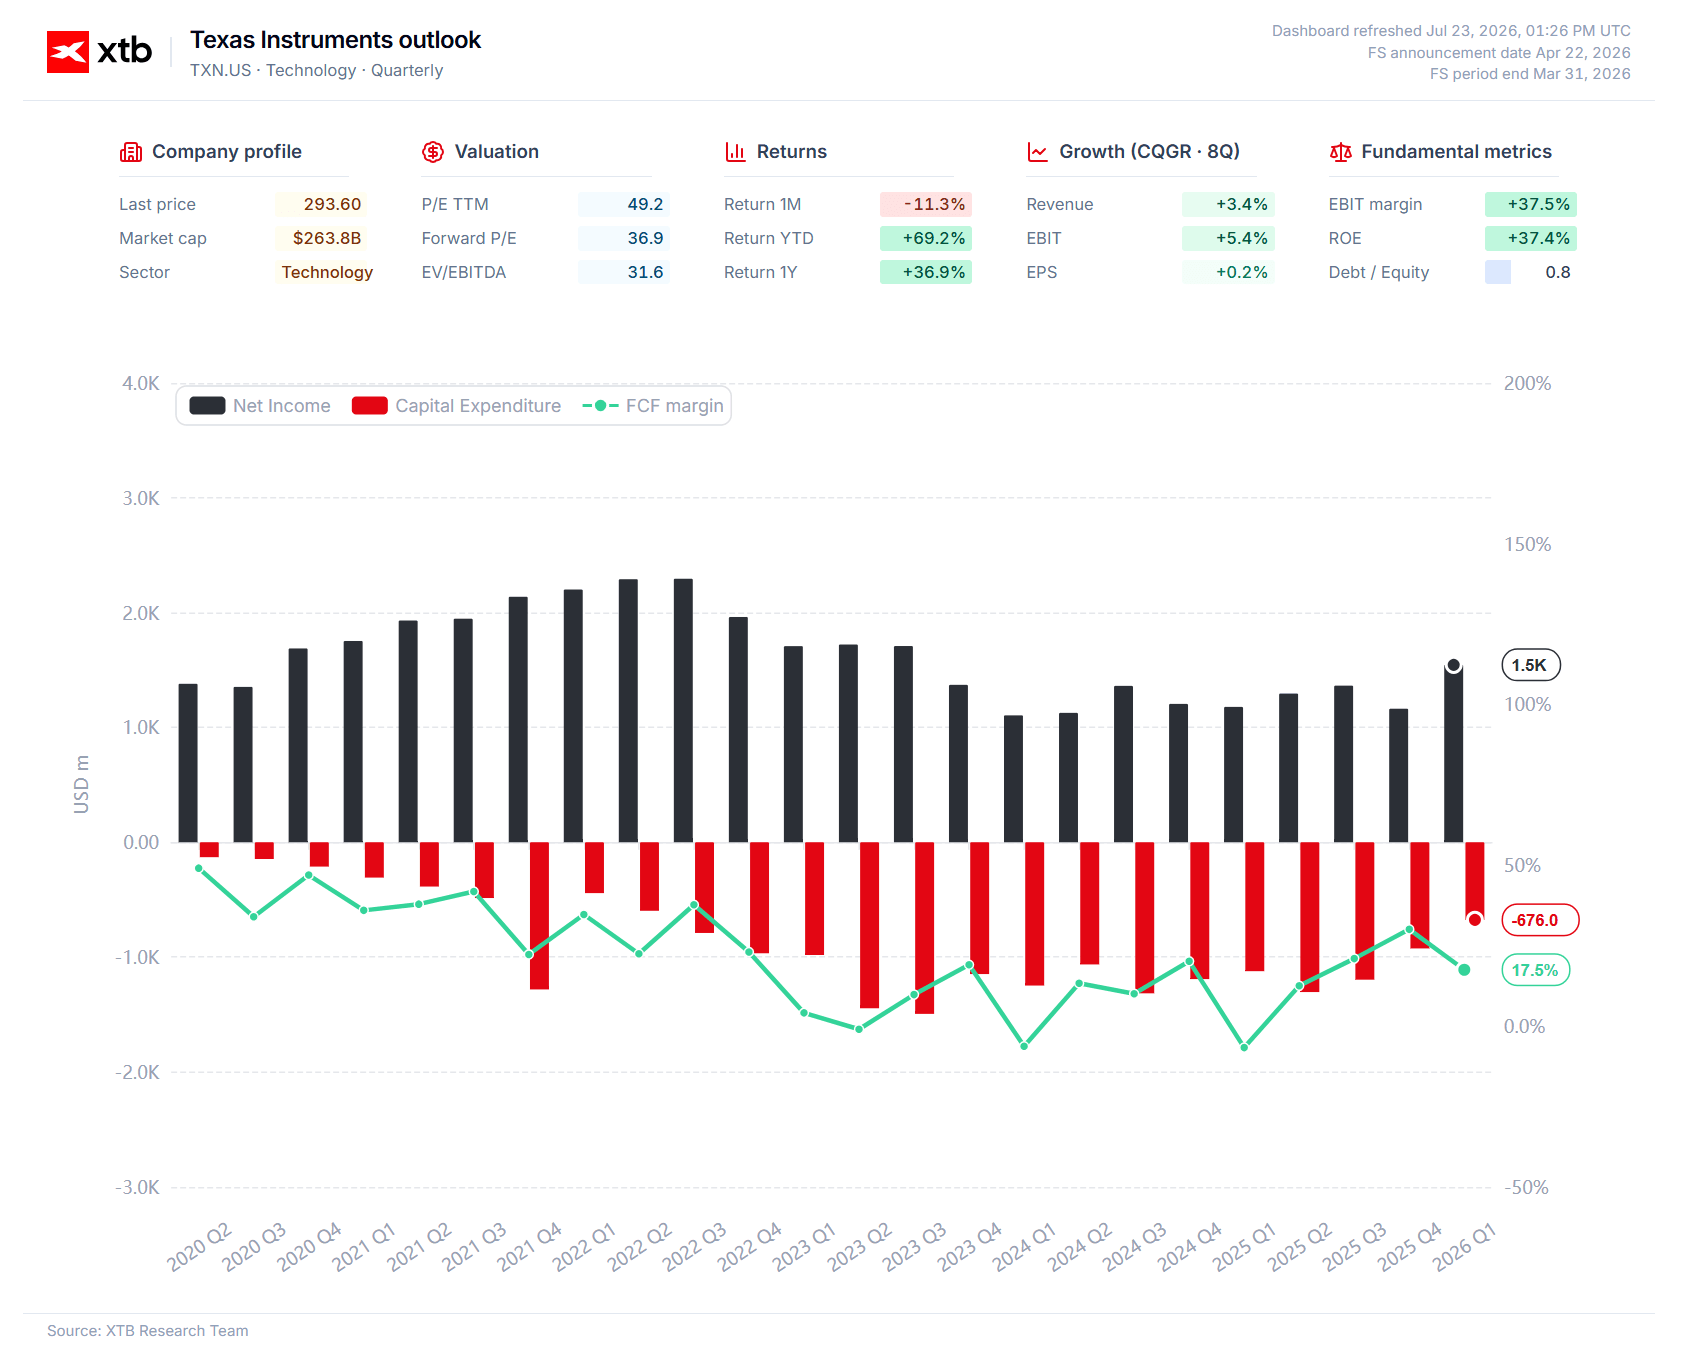The width and height of the screenshot is (1688, 1354).
Task: Click the 2026 Q1 x-axis label
Action: tap(1464, 1246)
